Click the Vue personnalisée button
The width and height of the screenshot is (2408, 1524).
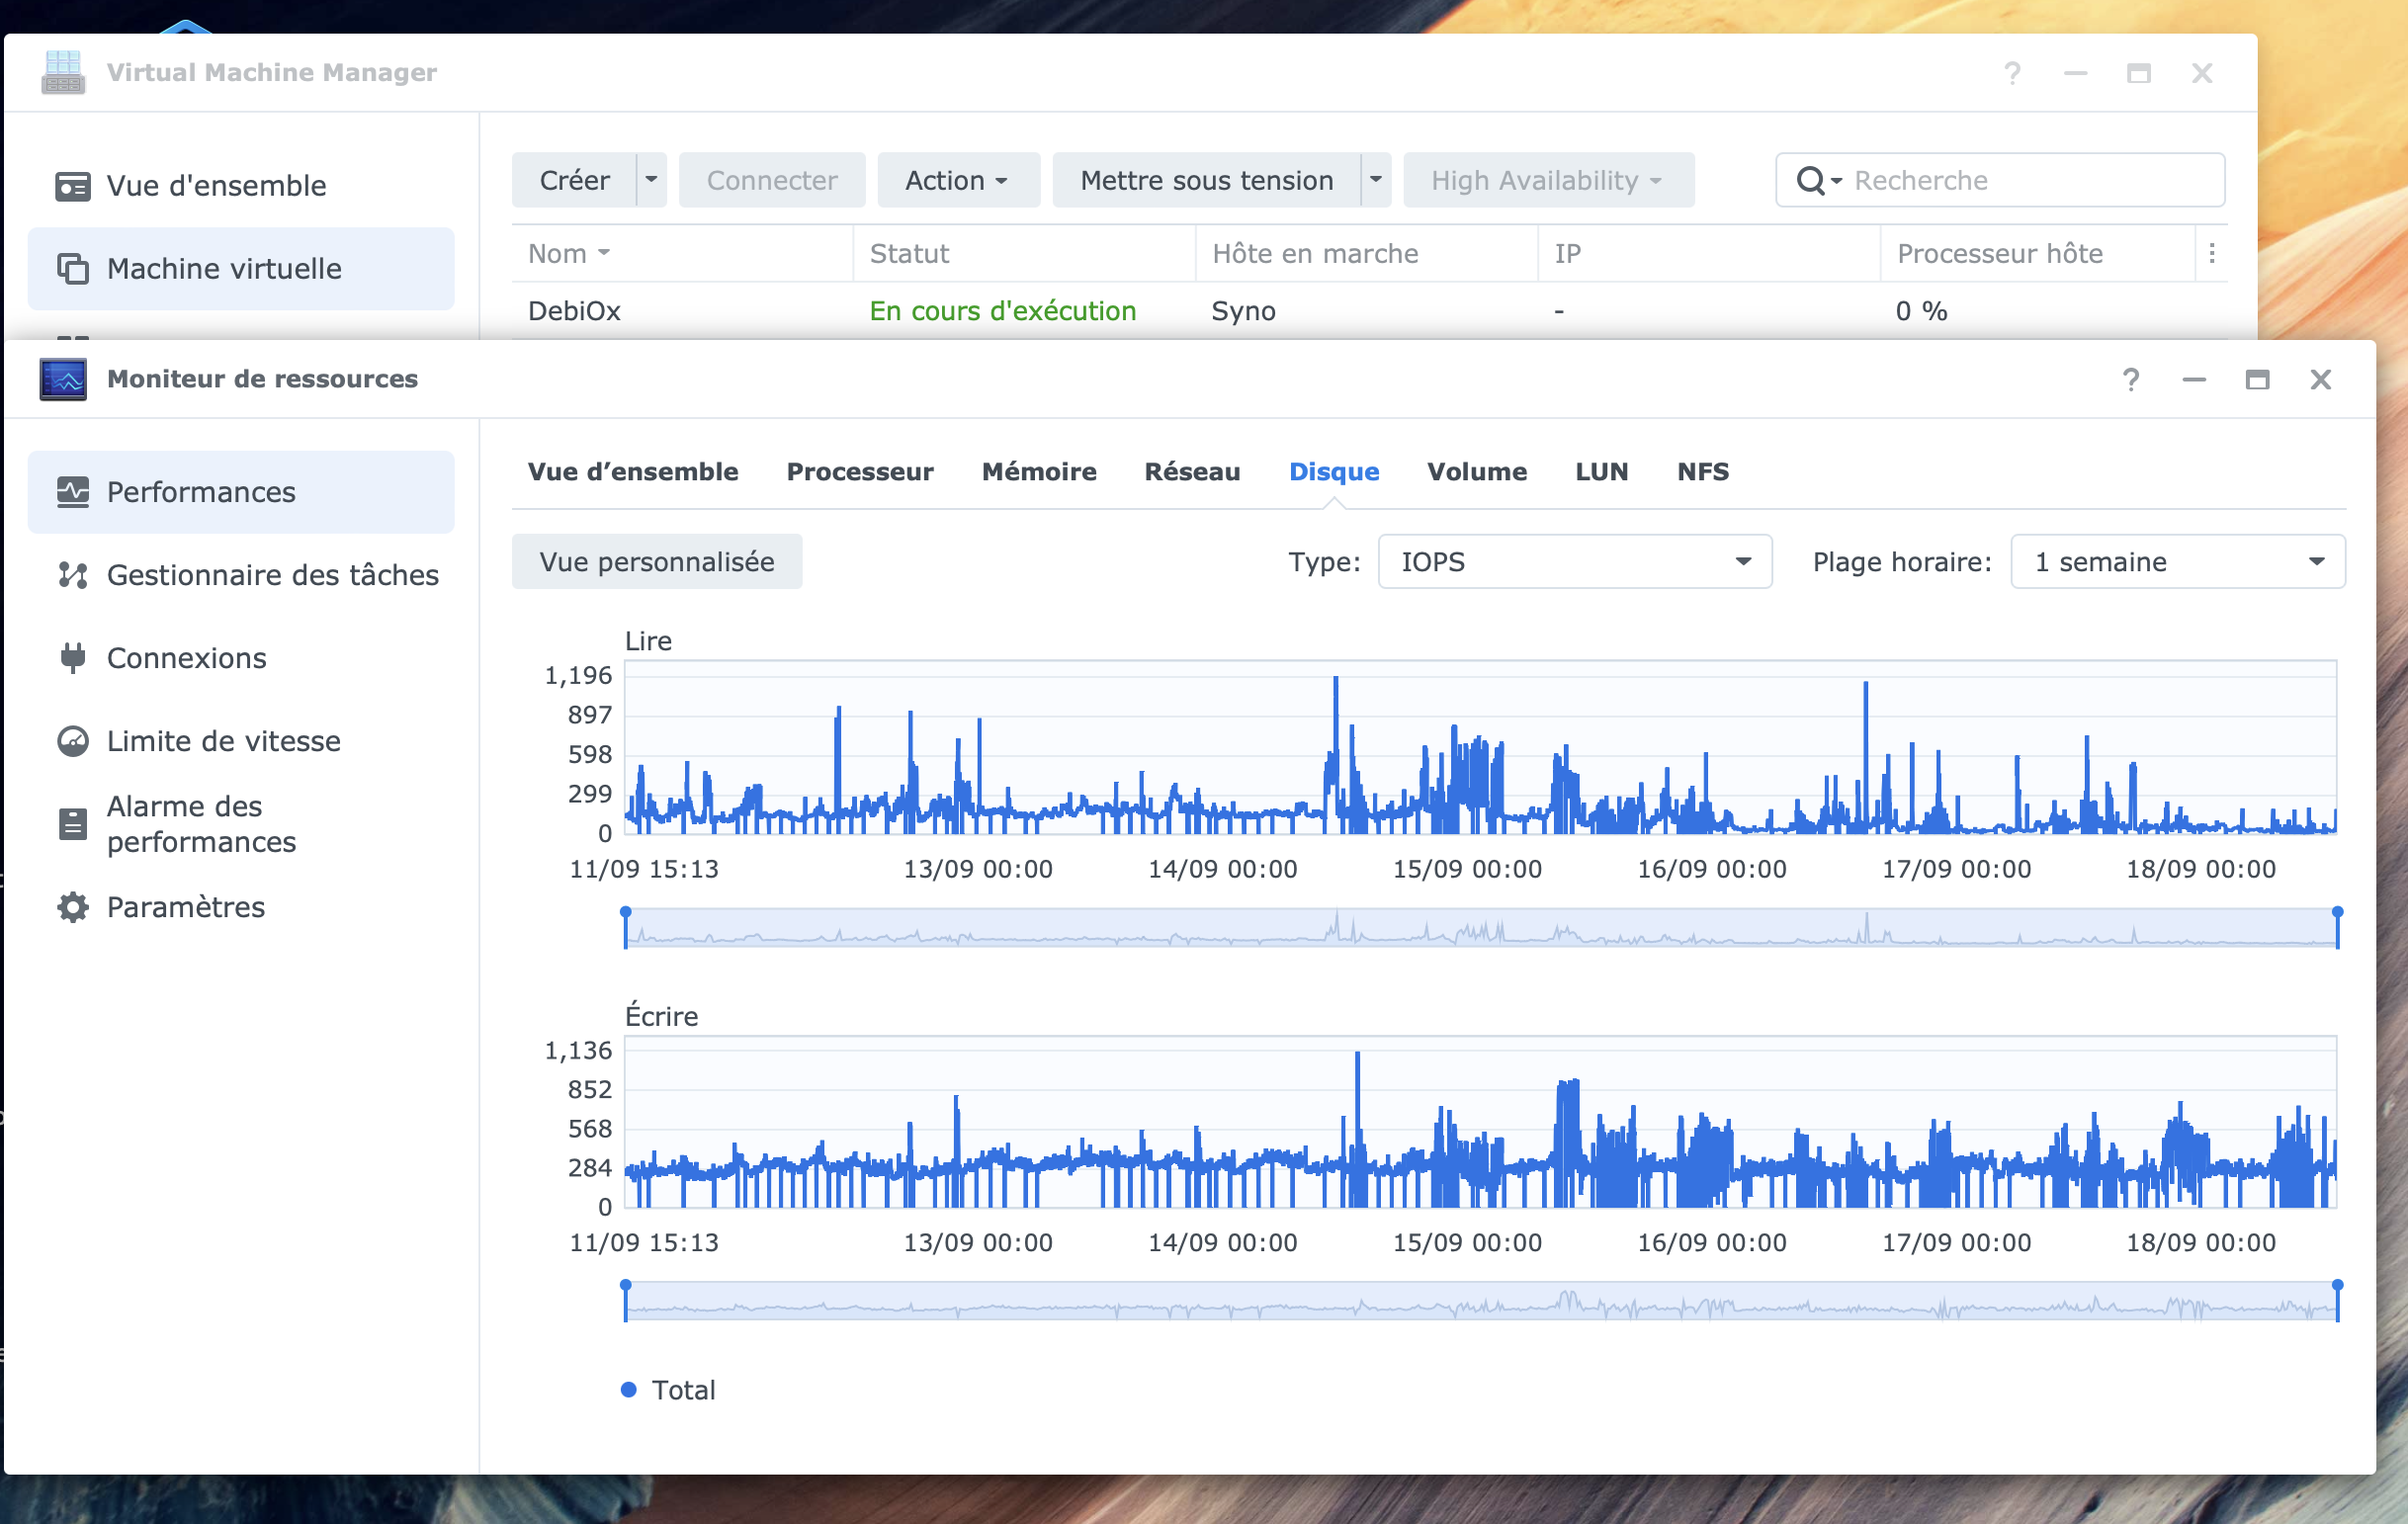tap(656, 562)
